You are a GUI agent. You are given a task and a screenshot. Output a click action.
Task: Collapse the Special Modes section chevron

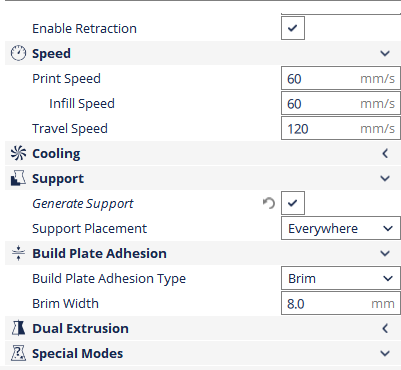(385, 353)
